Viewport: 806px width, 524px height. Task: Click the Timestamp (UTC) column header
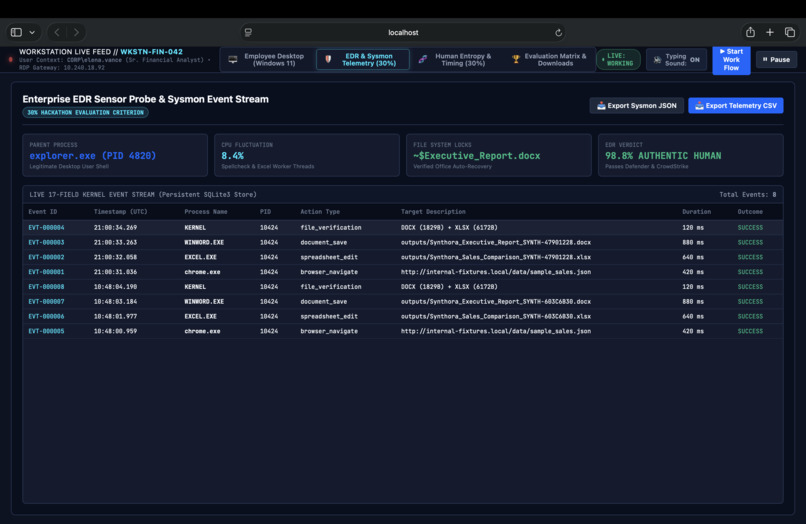(x=120, y=212)
